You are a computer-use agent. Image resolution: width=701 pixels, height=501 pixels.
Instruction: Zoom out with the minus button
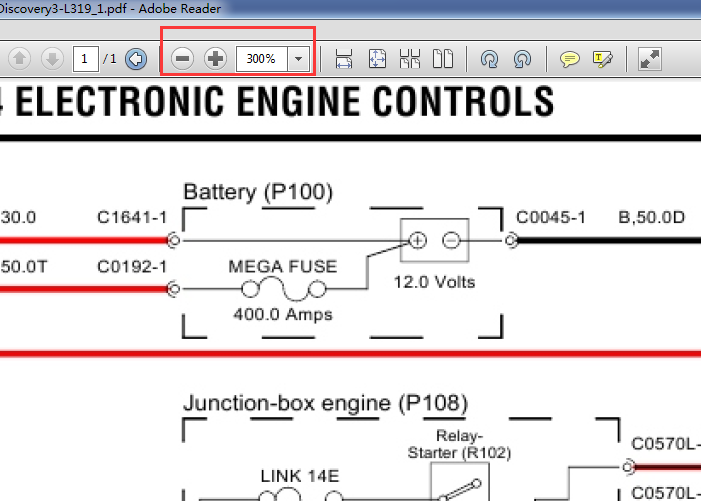pos(182,59)
